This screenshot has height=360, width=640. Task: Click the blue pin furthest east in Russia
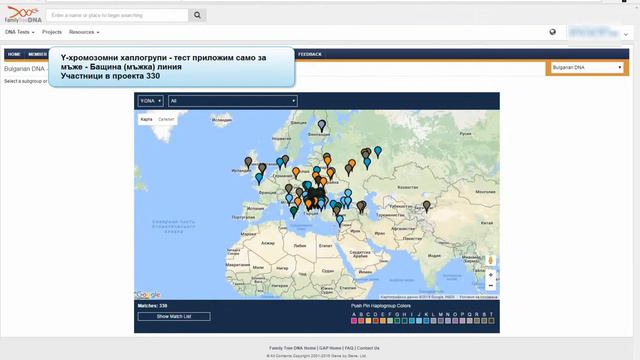378,152
